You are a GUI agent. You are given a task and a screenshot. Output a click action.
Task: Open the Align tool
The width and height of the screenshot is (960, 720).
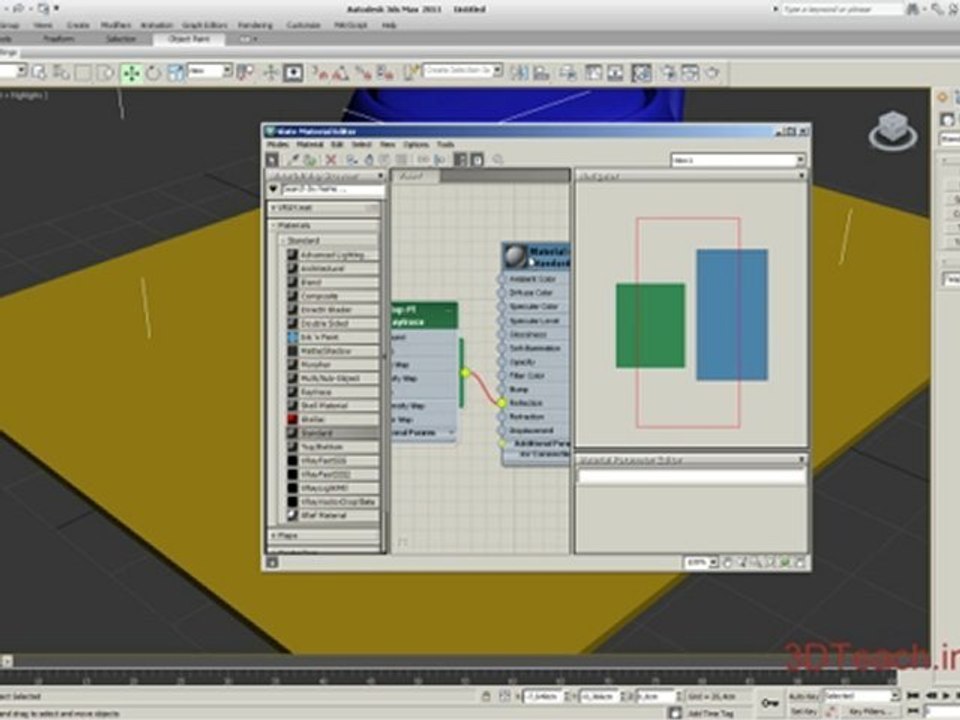click(541, 73)
